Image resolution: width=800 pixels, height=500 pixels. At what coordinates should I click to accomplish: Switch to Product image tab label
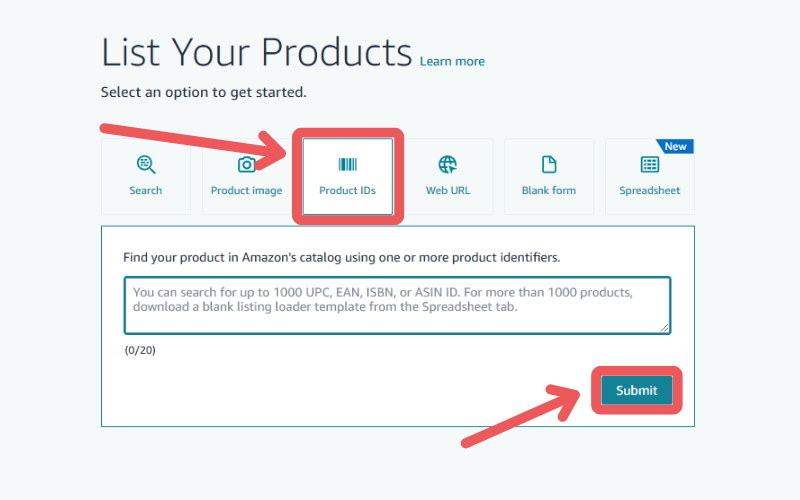click(x=246, y=191)
